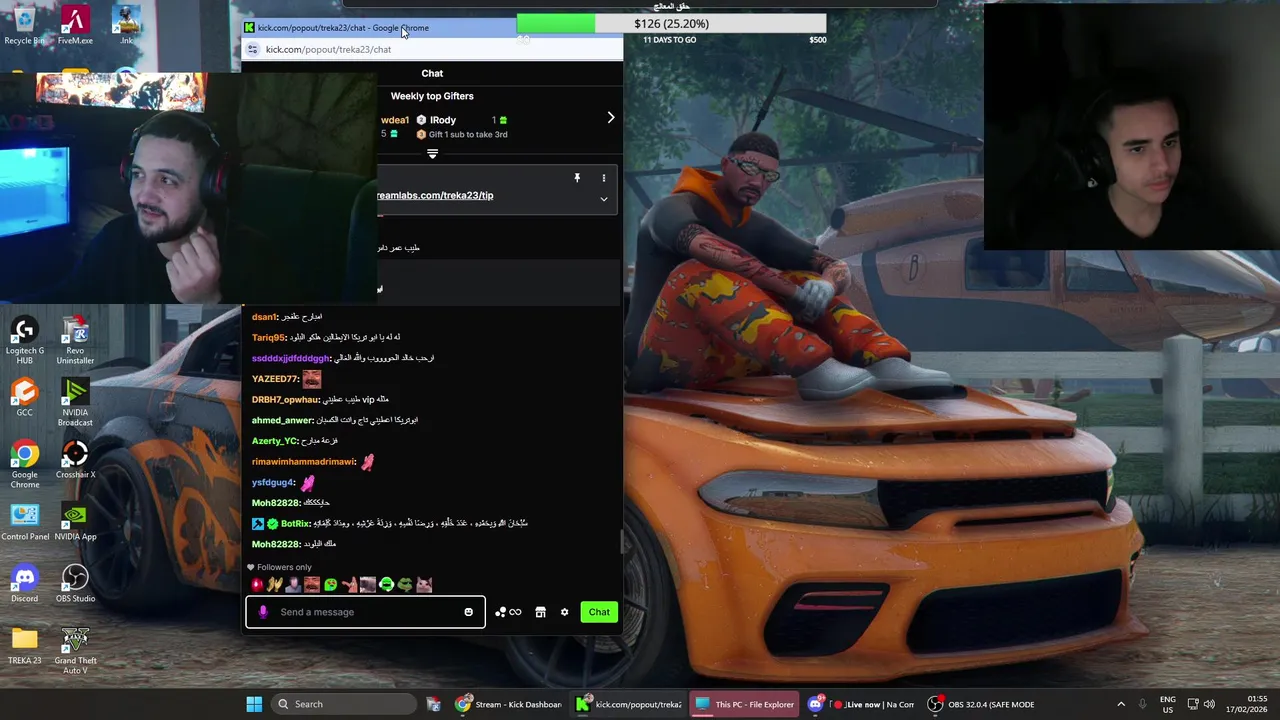Insert the praying hands emote
Viewport: 1280px width, 720px height.
pos(275,585)
